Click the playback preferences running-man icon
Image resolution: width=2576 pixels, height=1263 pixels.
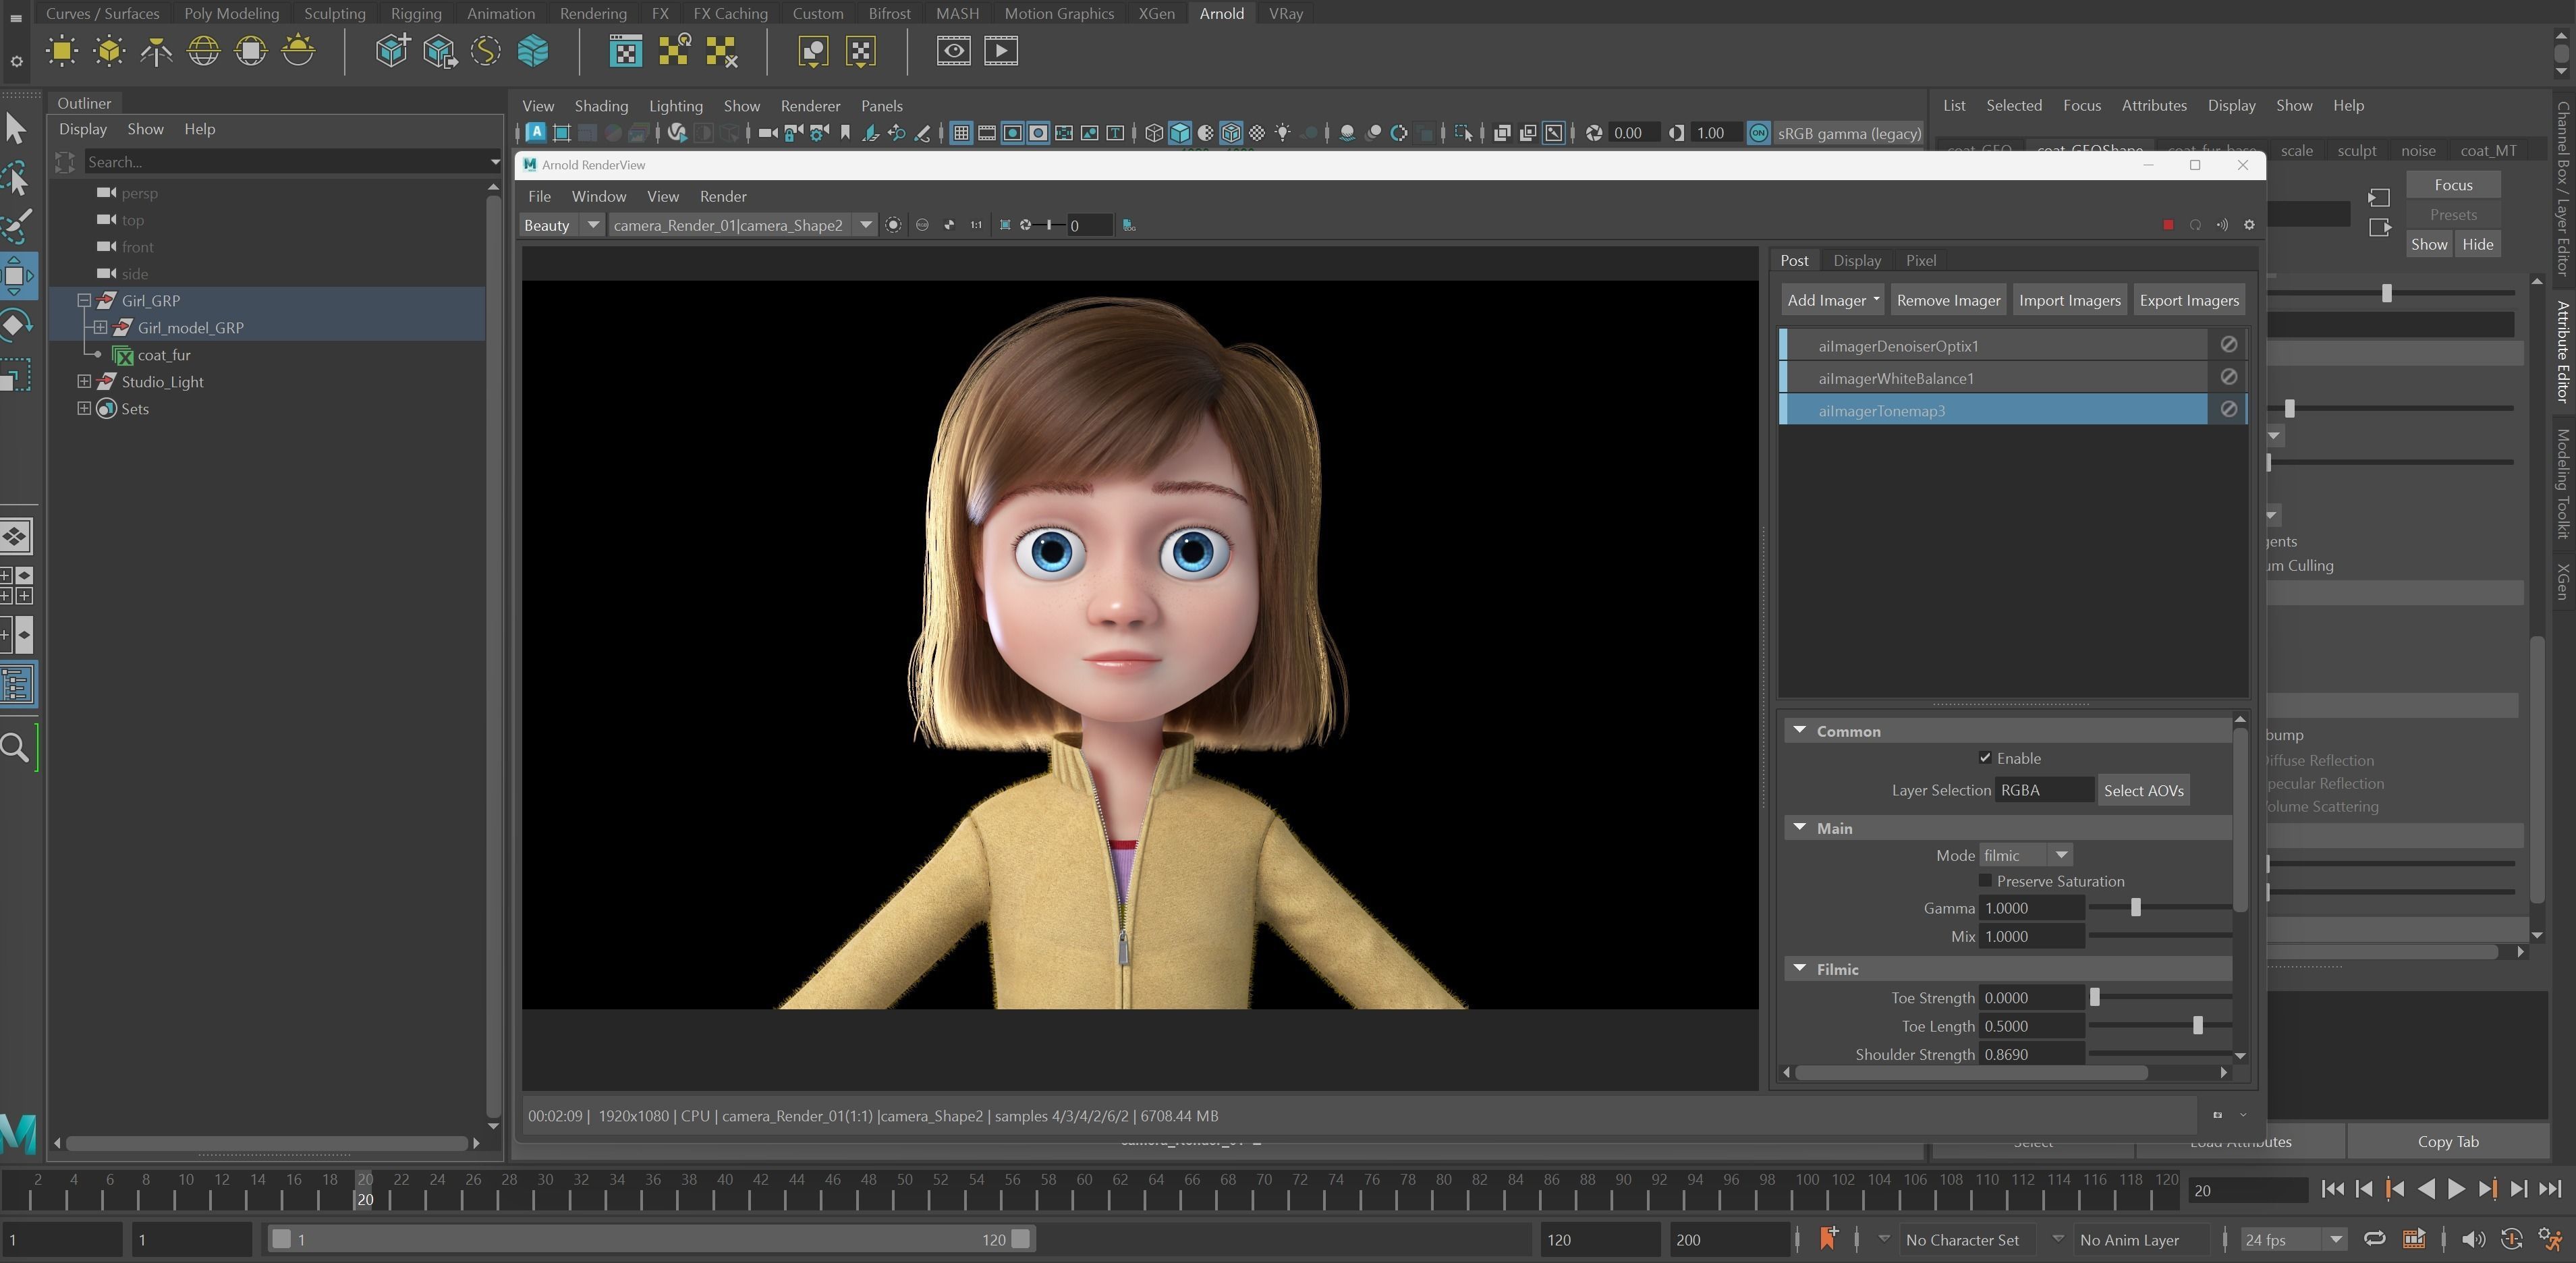pyautogui.click(x=2550, y=1239)
